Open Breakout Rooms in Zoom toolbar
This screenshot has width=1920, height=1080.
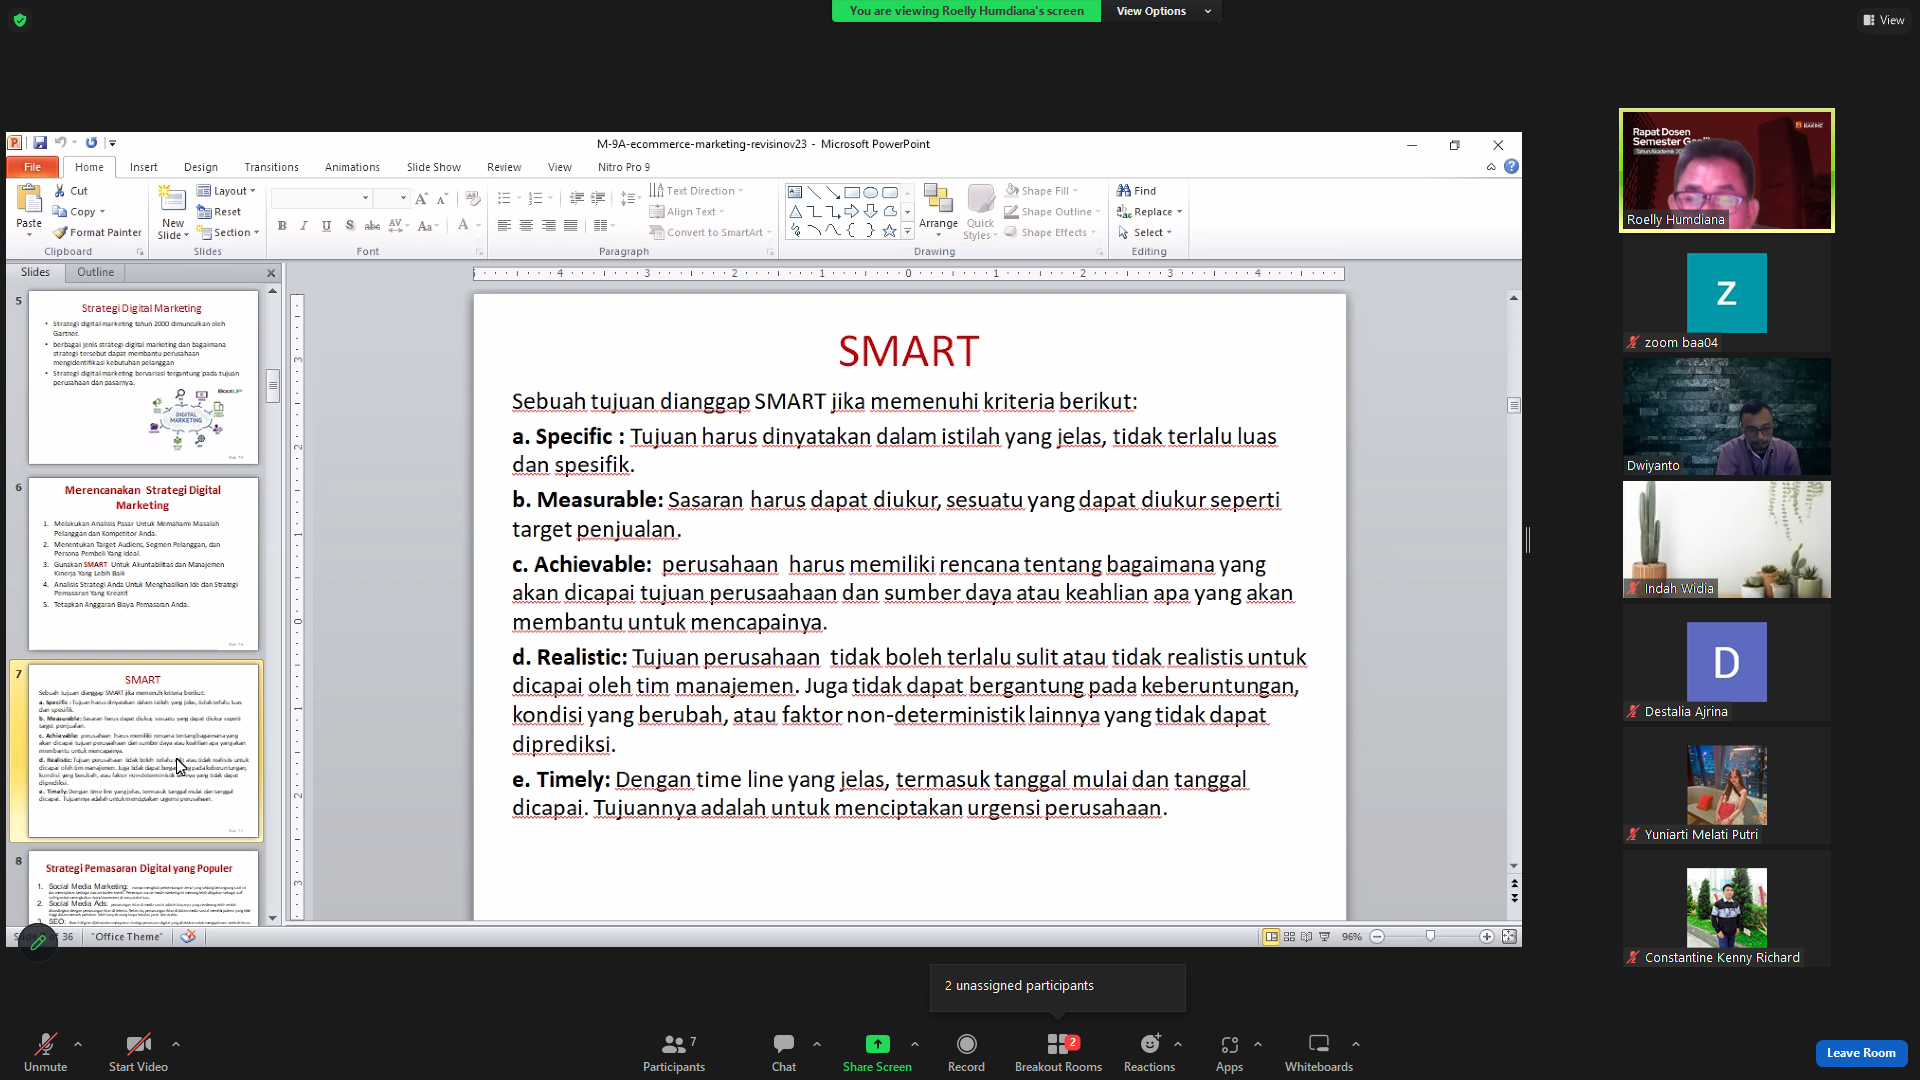click(1058, 1053)
